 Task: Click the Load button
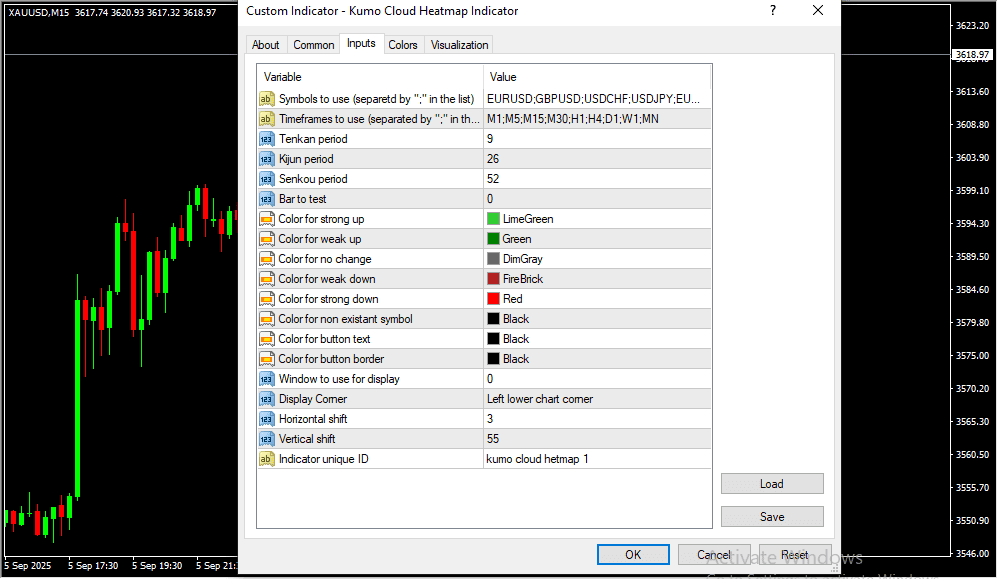tap(771, 484)
